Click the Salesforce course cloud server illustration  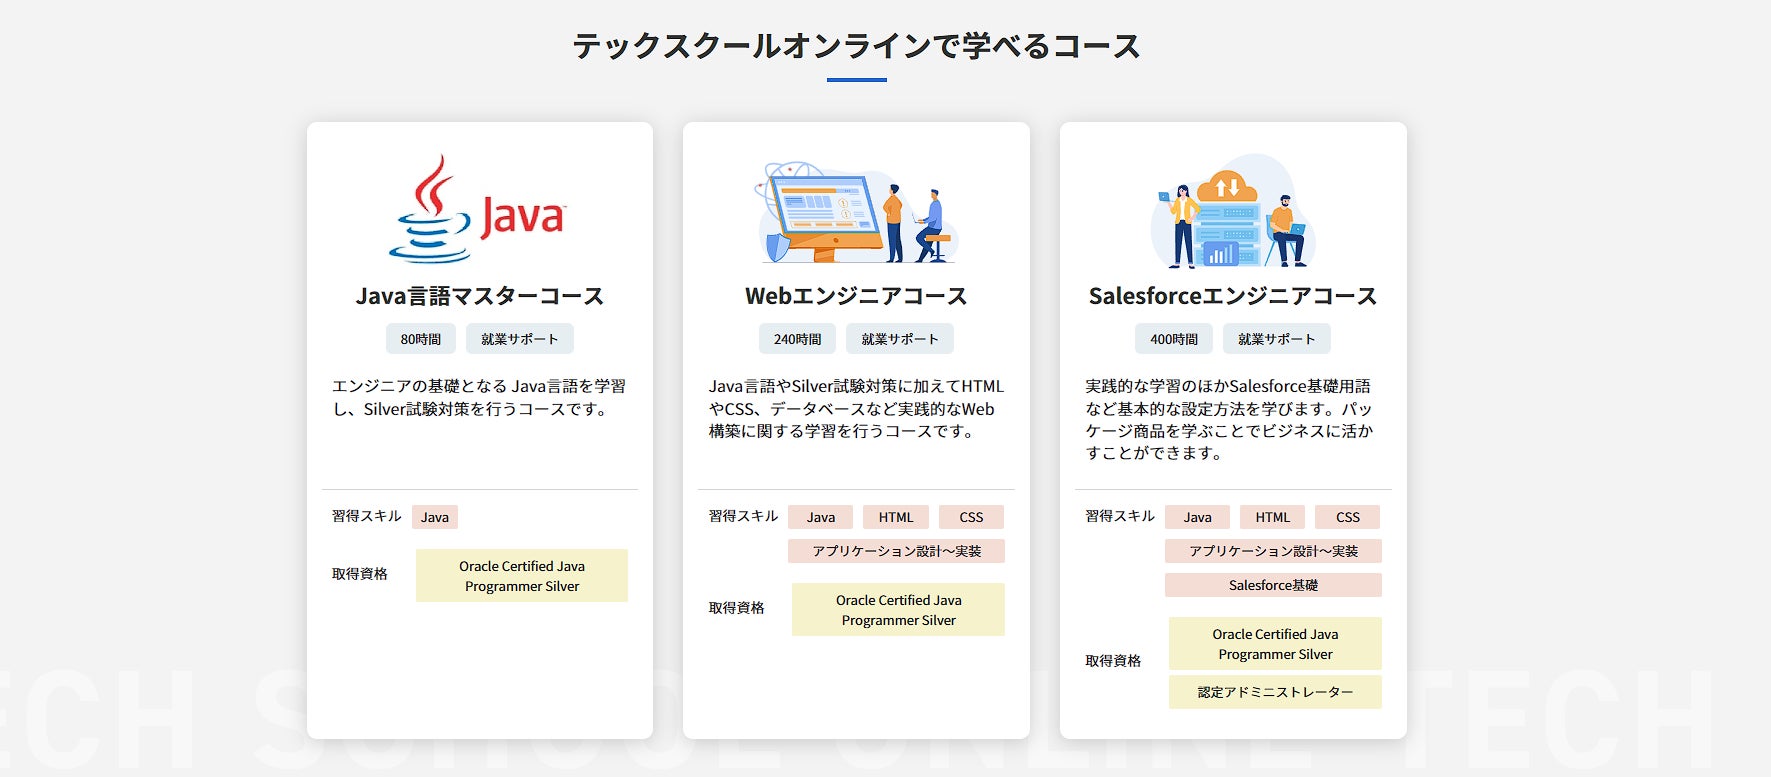1232,211
